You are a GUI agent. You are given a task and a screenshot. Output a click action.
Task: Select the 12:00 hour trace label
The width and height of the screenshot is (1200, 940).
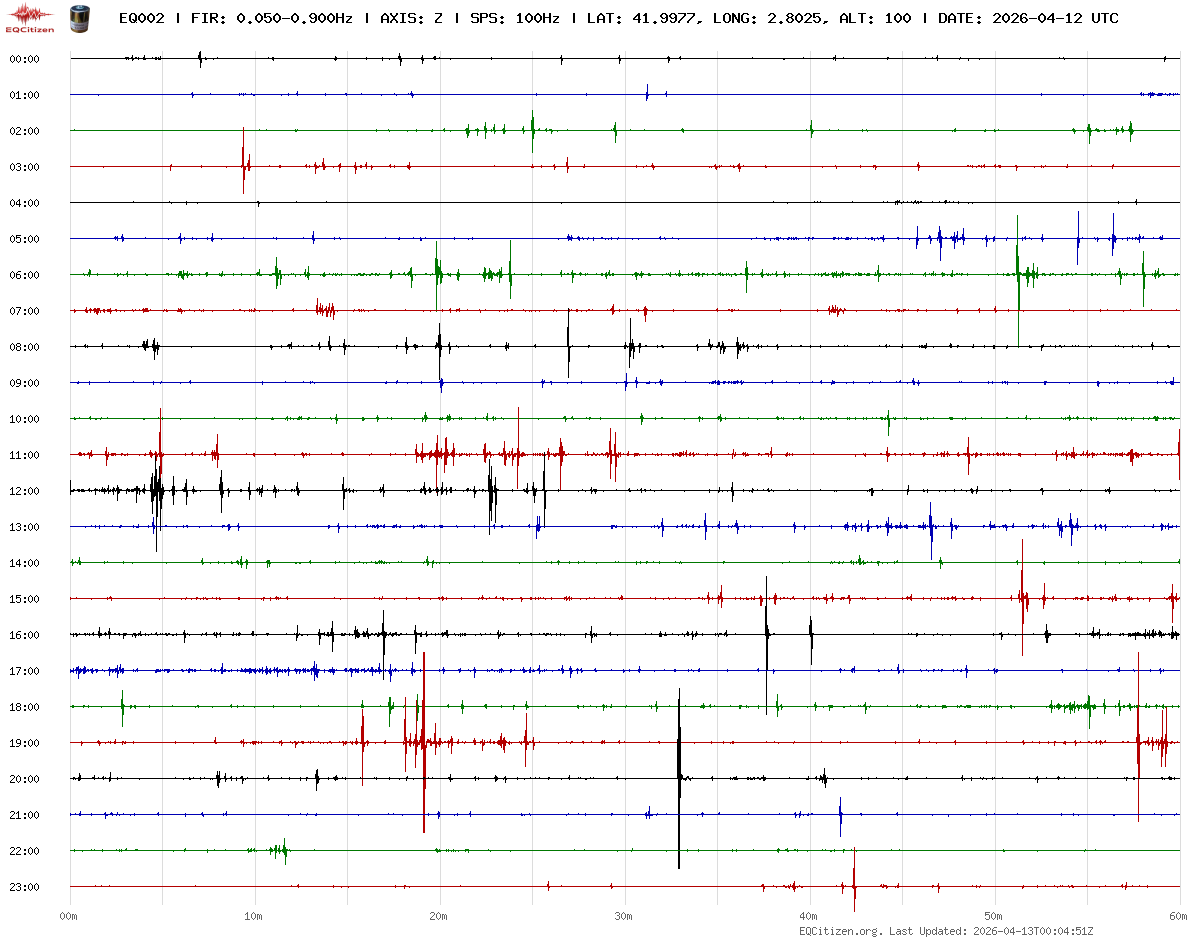click(x=24, y=491)
